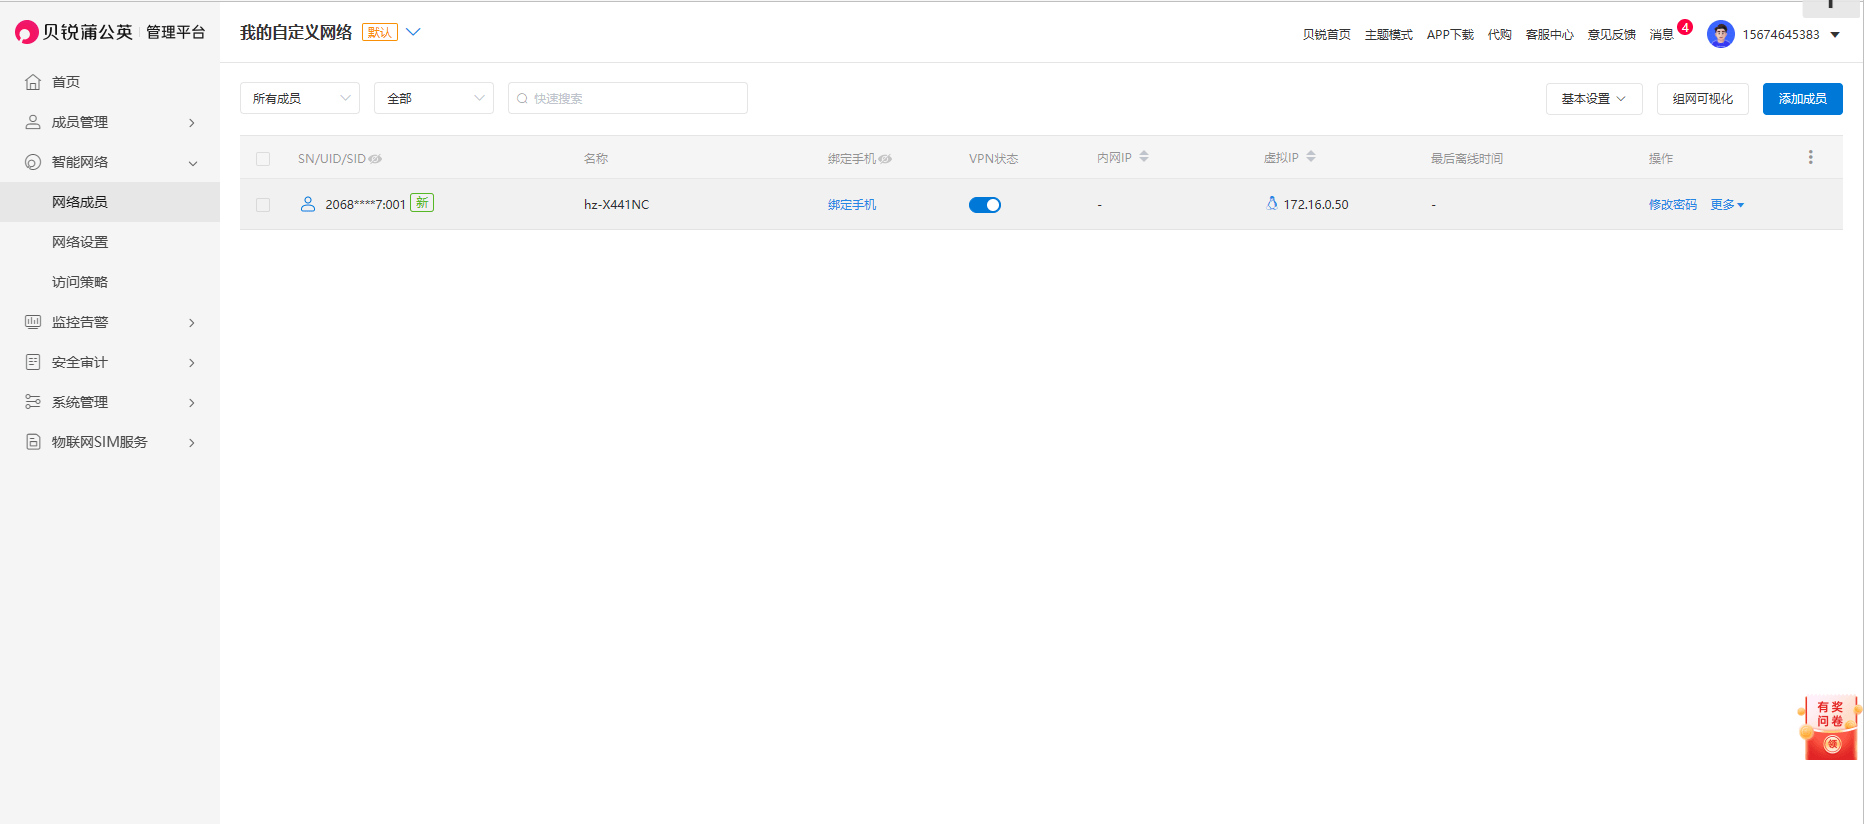Click the 成员管理 person icon
This screenshot has height=824, width=1864.
(x=33, y=122)
